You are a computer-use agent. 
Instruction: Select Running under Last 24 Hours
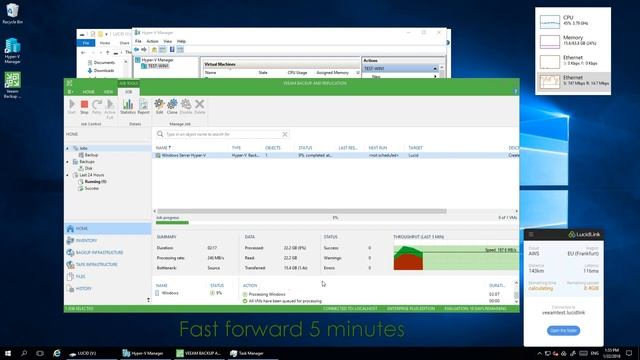[x=93, y=182]
